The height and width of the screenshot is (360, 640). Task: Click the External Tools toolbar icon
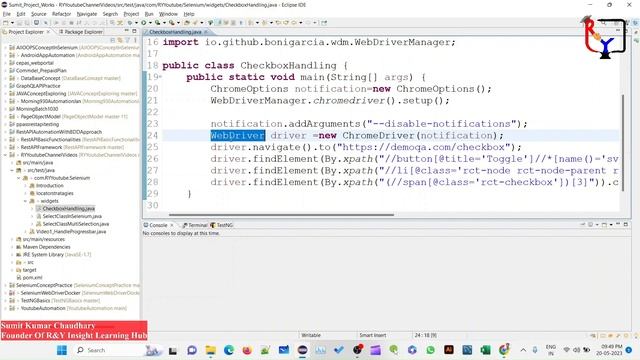pos(172,23)
